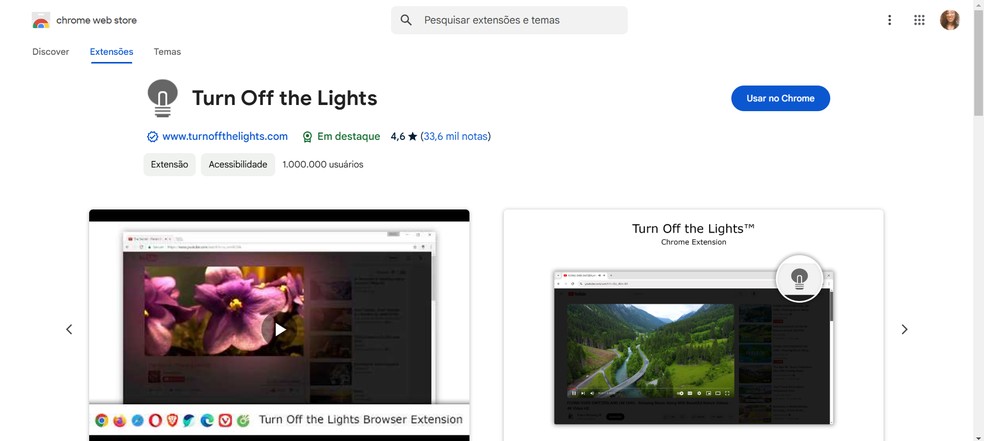Click the 4,6 star rating text
Screen dimensions: 984x441
(404, 136)
